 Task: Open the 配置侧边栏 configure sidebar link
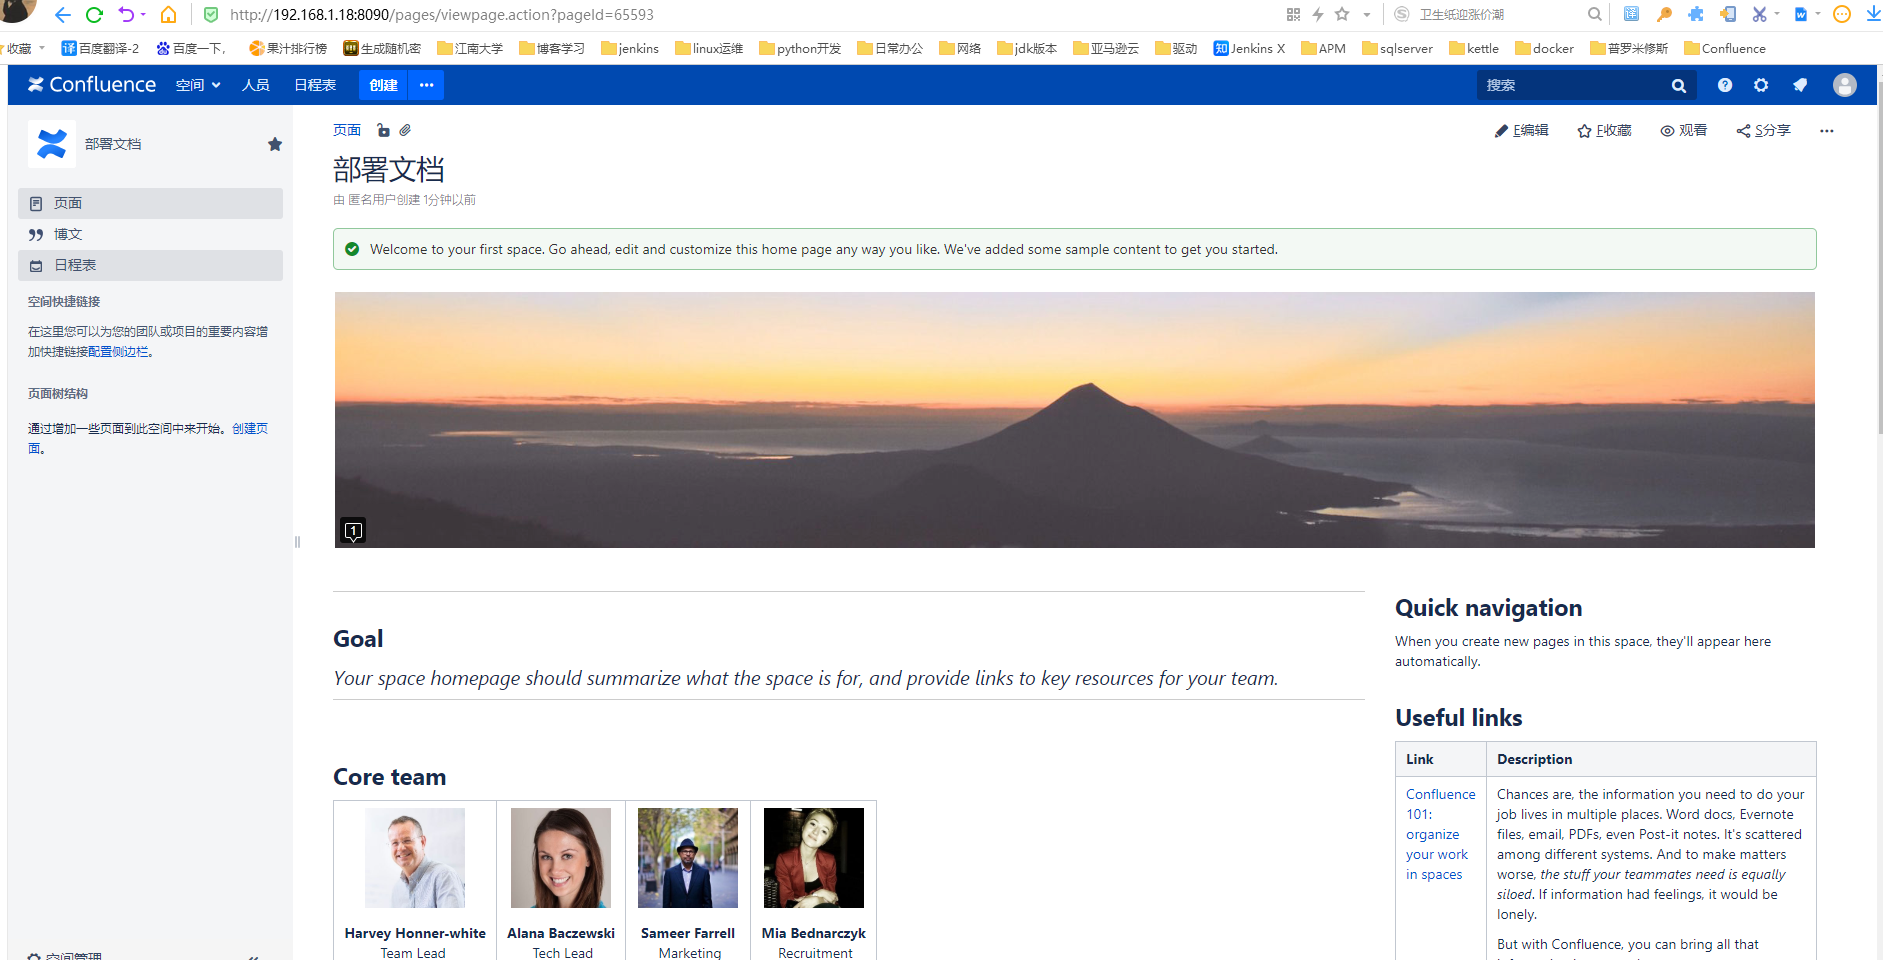(x=118, y=351)
